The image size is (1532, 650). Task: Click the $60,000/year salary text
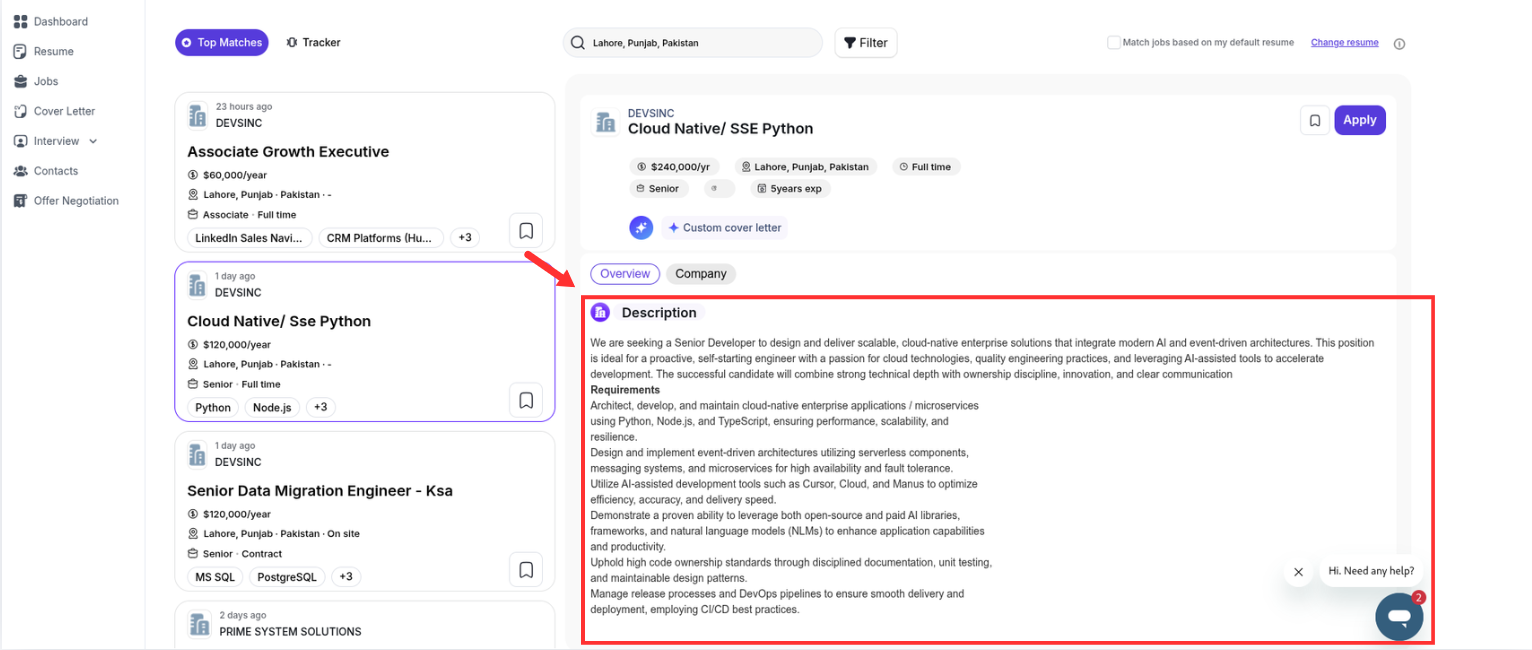click(235, 175)
